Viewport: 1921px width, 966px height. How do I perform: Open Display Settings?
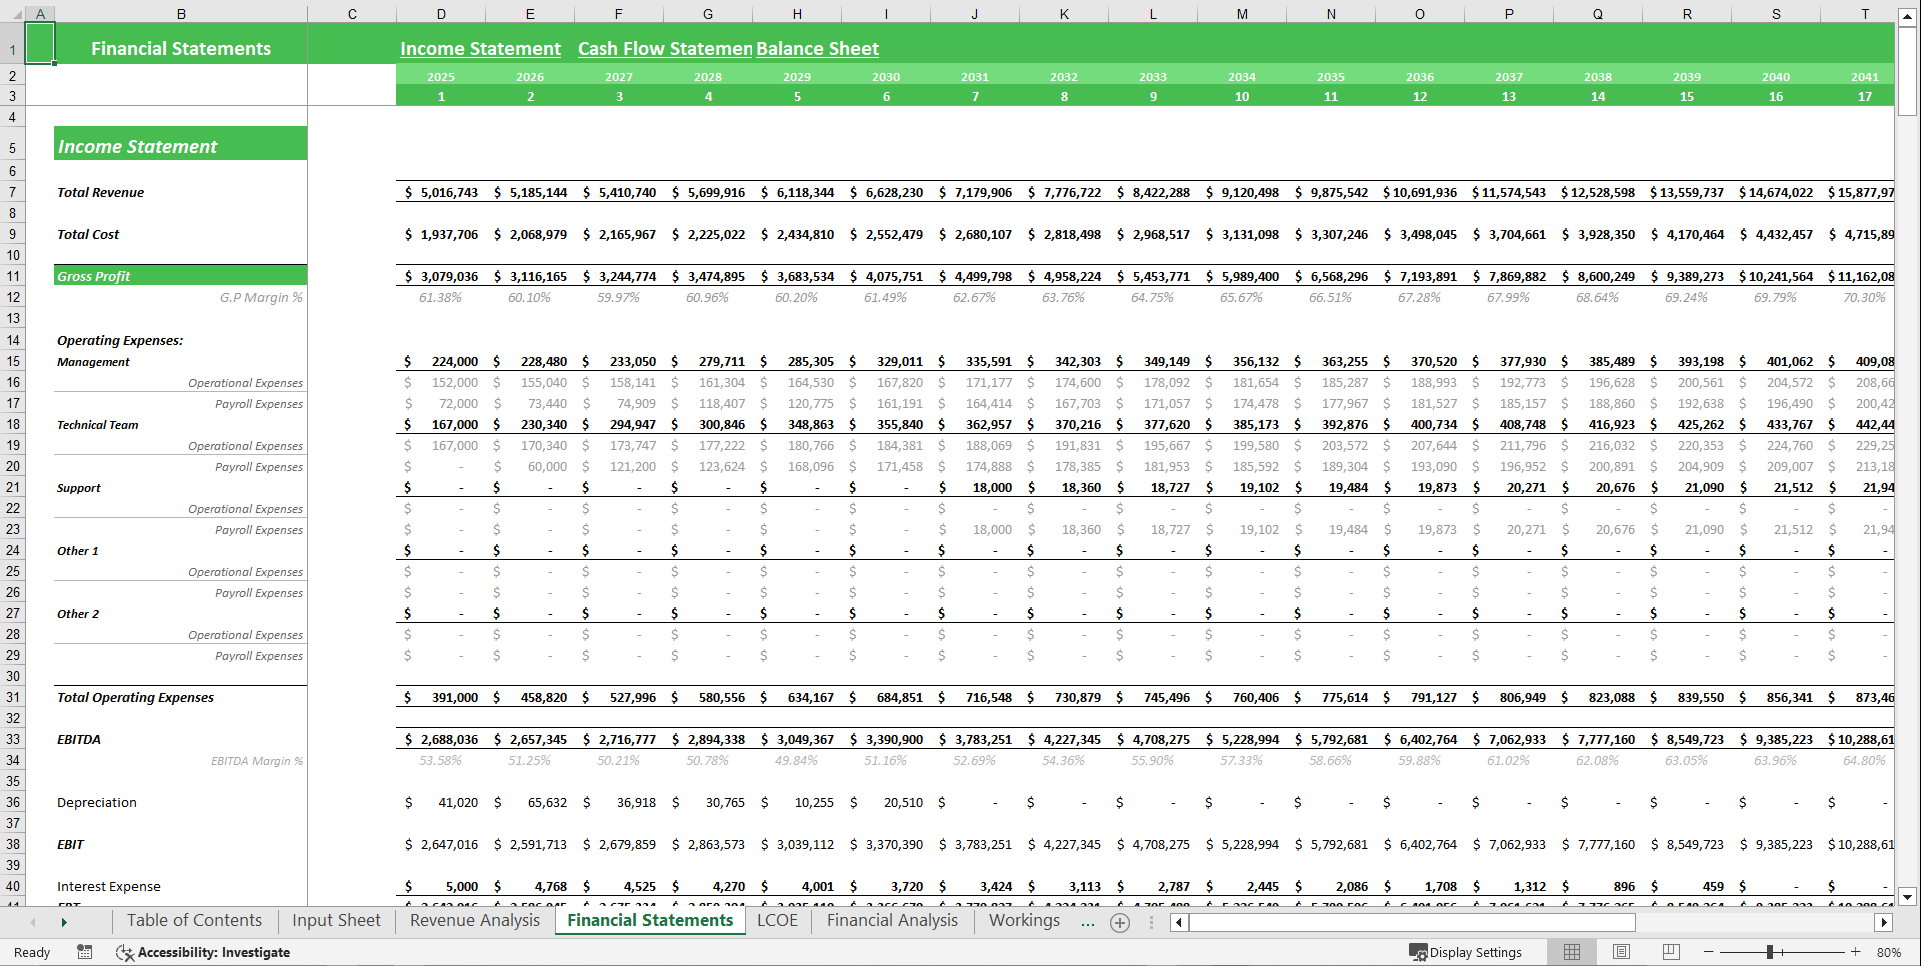pyautogui.click(x=1465, y=952)
